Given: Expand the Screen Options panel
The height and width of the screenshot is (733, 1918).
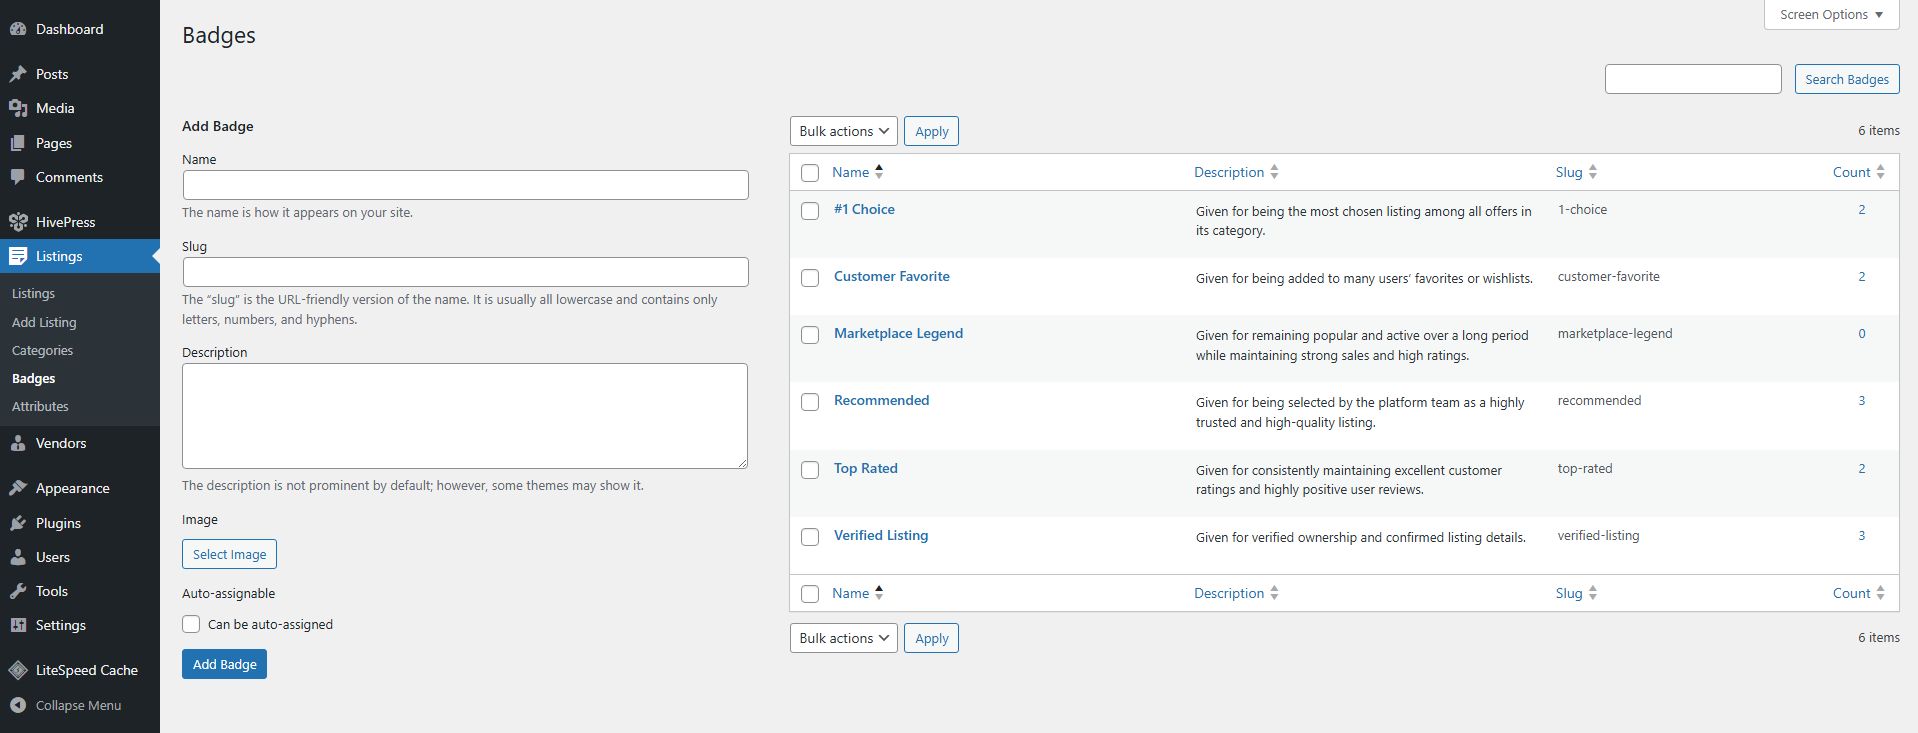Looking at the screenshot, I should click(1830, 15).
